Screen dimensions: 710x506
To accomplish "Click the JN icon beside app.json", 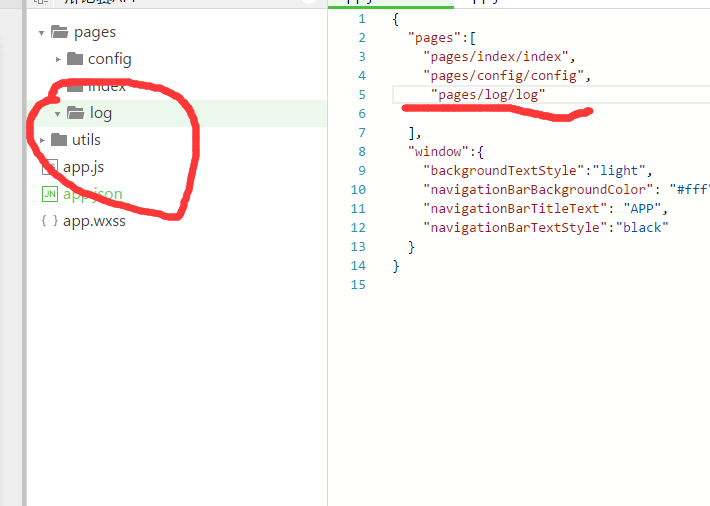I will pos(50,194).
